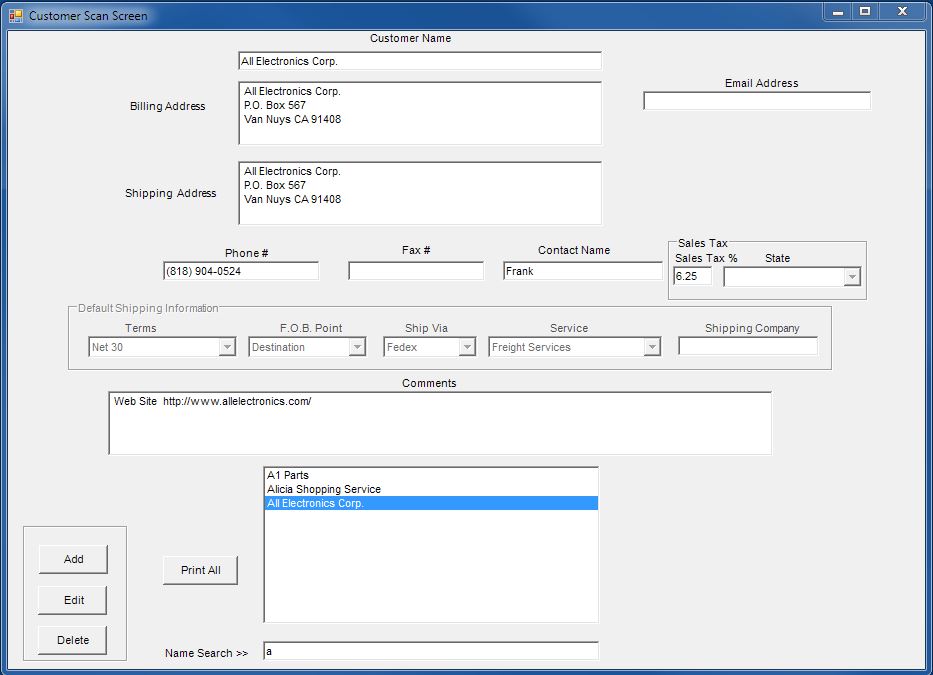Maximize the Customer Scan Screen window

865,12
